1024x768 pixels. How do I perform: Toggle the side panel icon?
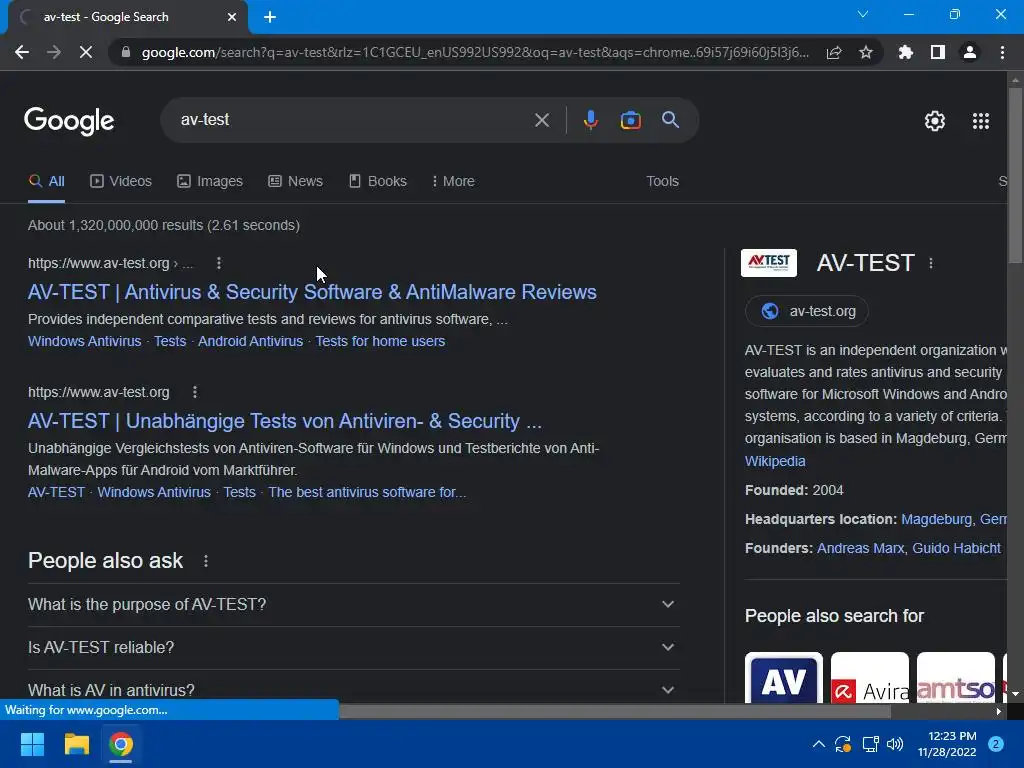938,52
